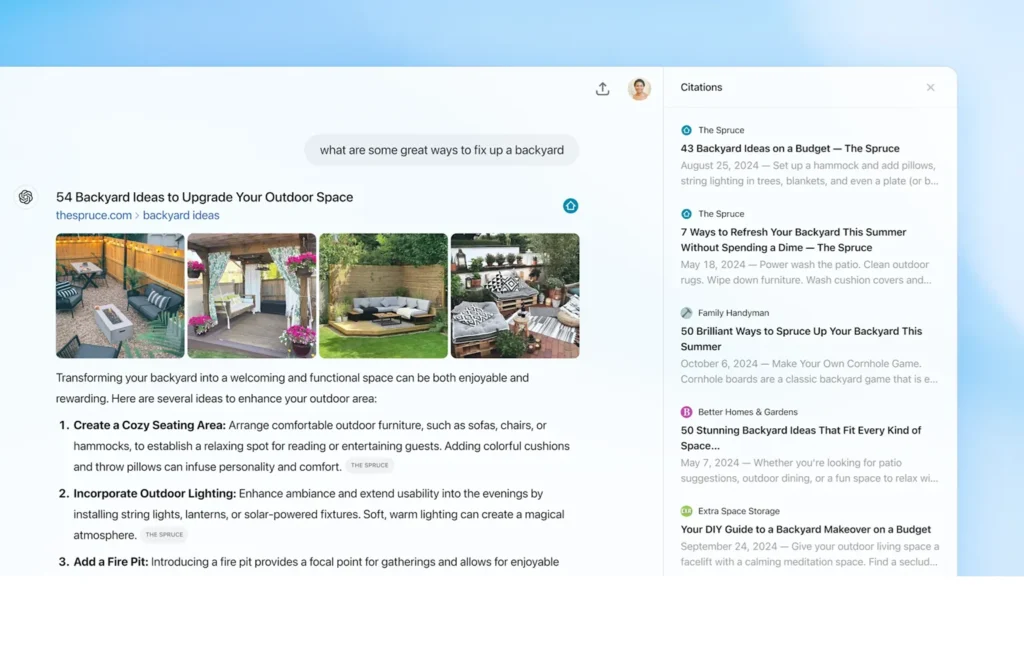The height and width of the screenshot is (657, 1024).
Task: Open the fire pit patio thumbnail
Action: 120,296
